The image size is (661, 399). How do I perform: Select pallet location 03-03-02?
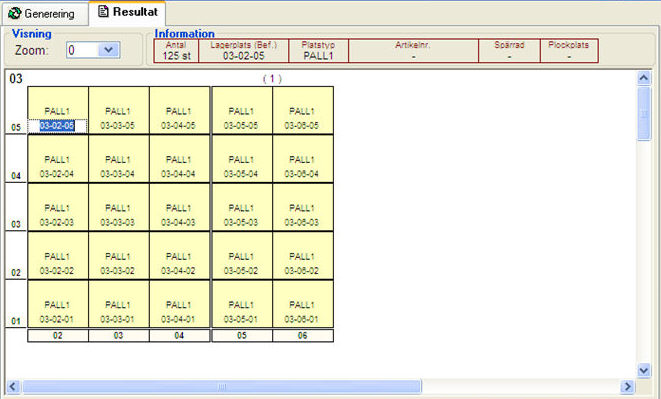pos(118,256)
